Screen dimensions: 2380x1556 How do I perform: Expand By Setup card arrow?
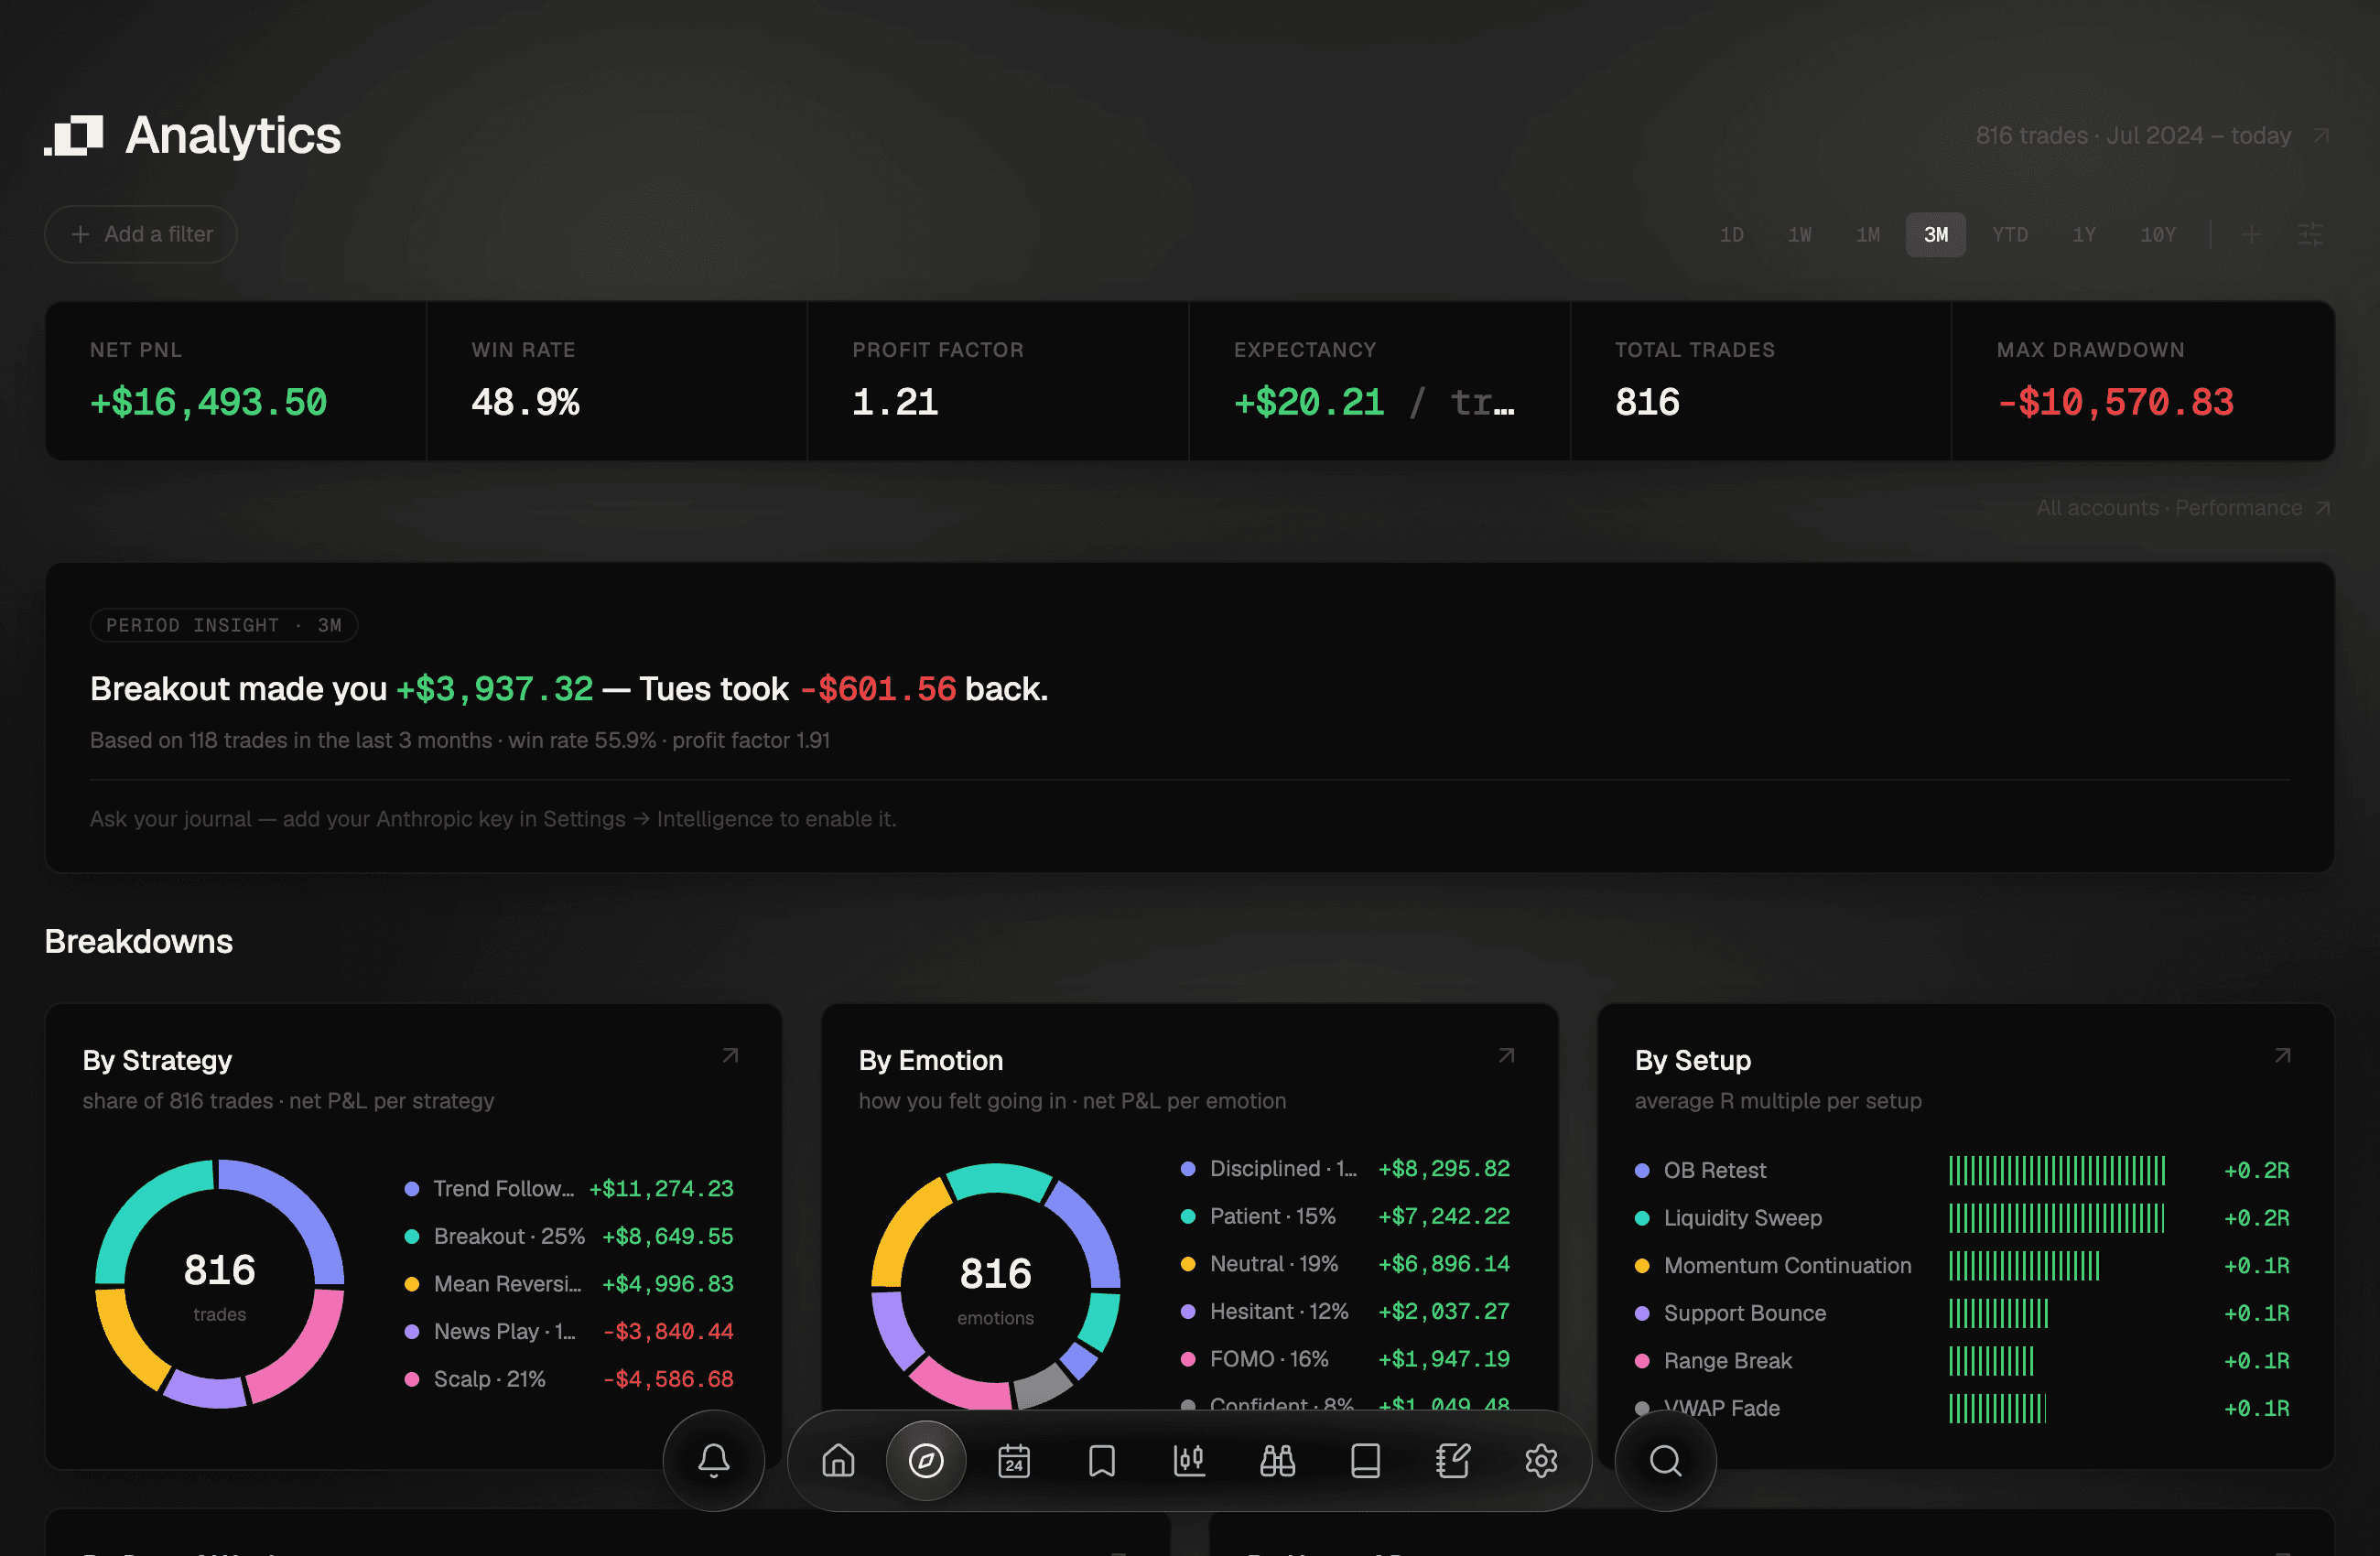[2282, 1055]
